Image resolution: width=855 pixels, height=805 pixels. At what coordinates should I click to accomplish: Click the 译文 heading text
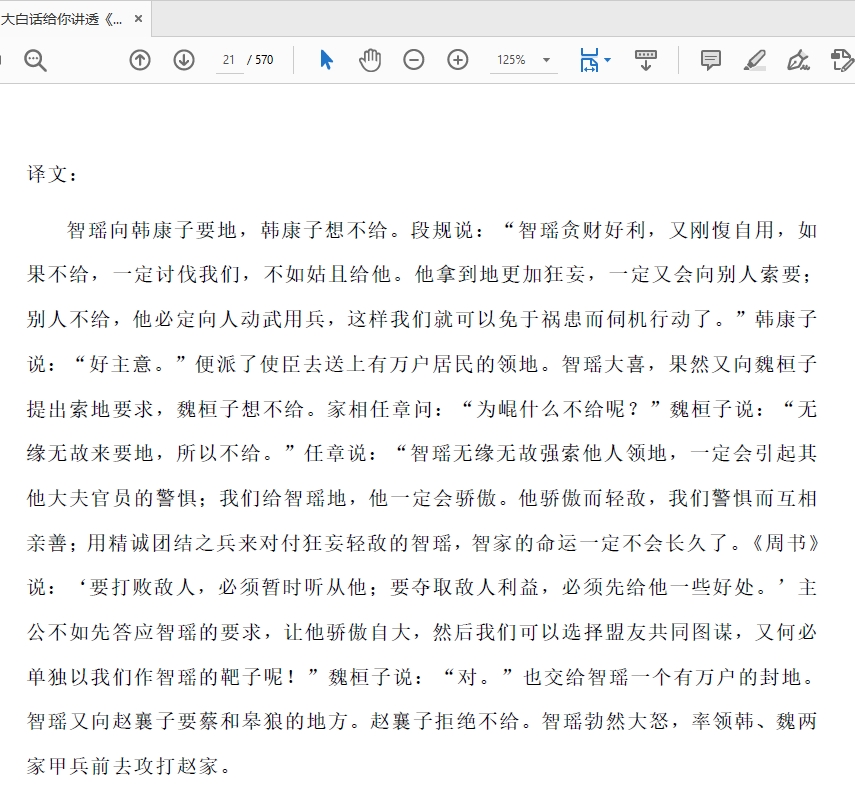pyautogui.click(x=52, y=174)
